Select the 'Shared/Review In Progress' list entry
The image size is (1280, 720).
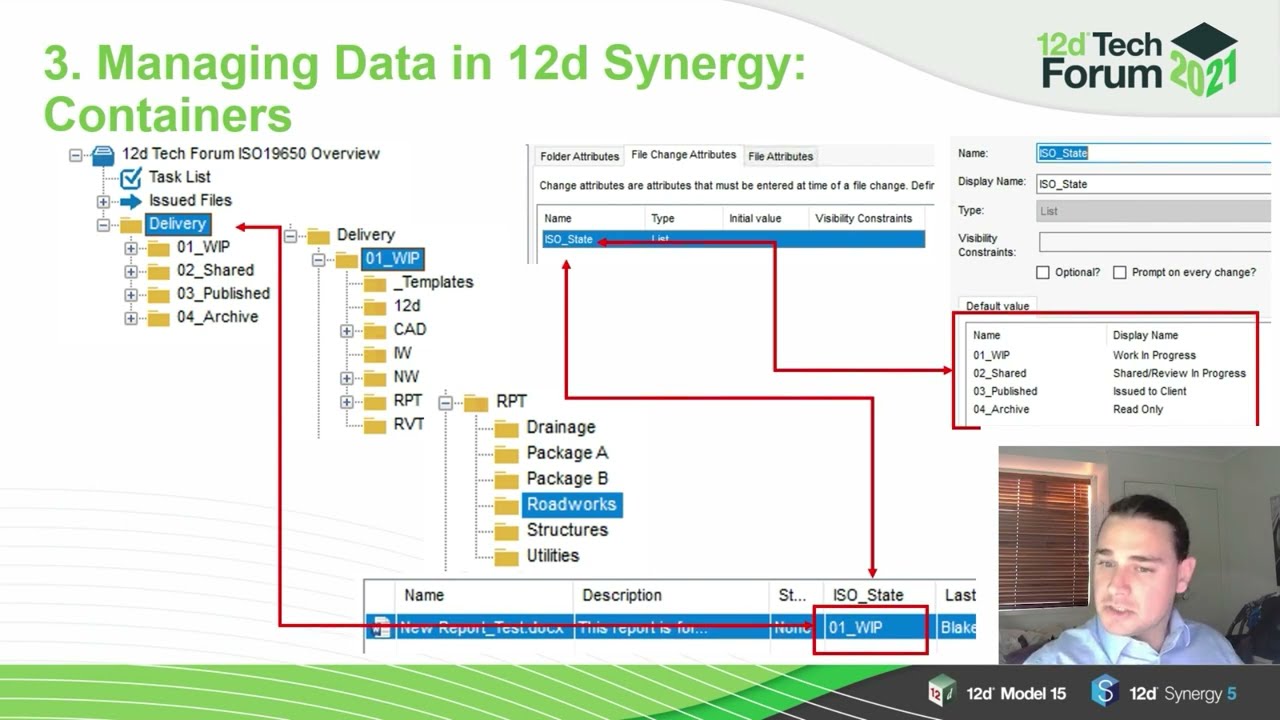(1179, 373)
